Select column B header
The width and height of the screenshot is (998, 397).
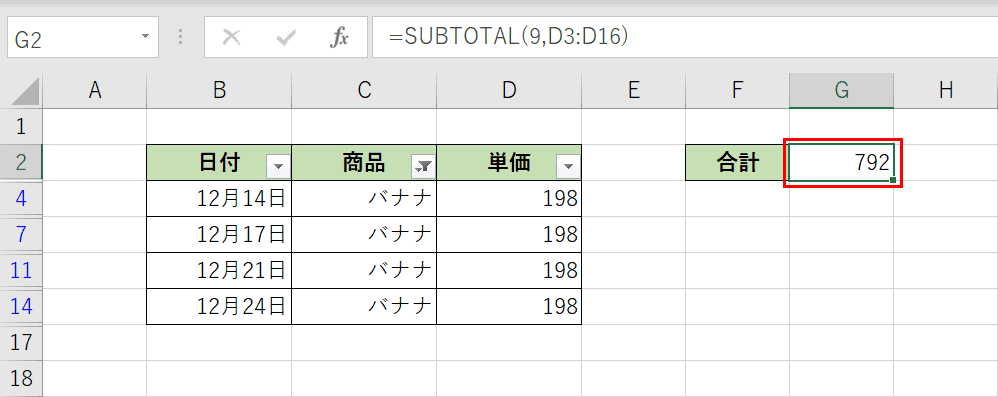click(x=219, y=91)
